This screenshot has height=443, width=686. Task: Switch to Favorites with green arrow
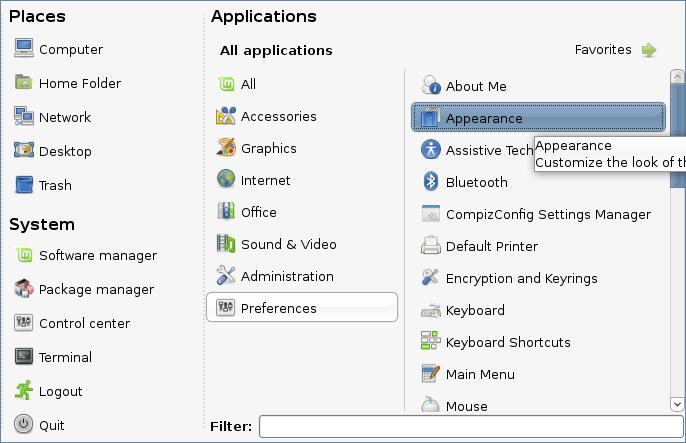[616, 50]
